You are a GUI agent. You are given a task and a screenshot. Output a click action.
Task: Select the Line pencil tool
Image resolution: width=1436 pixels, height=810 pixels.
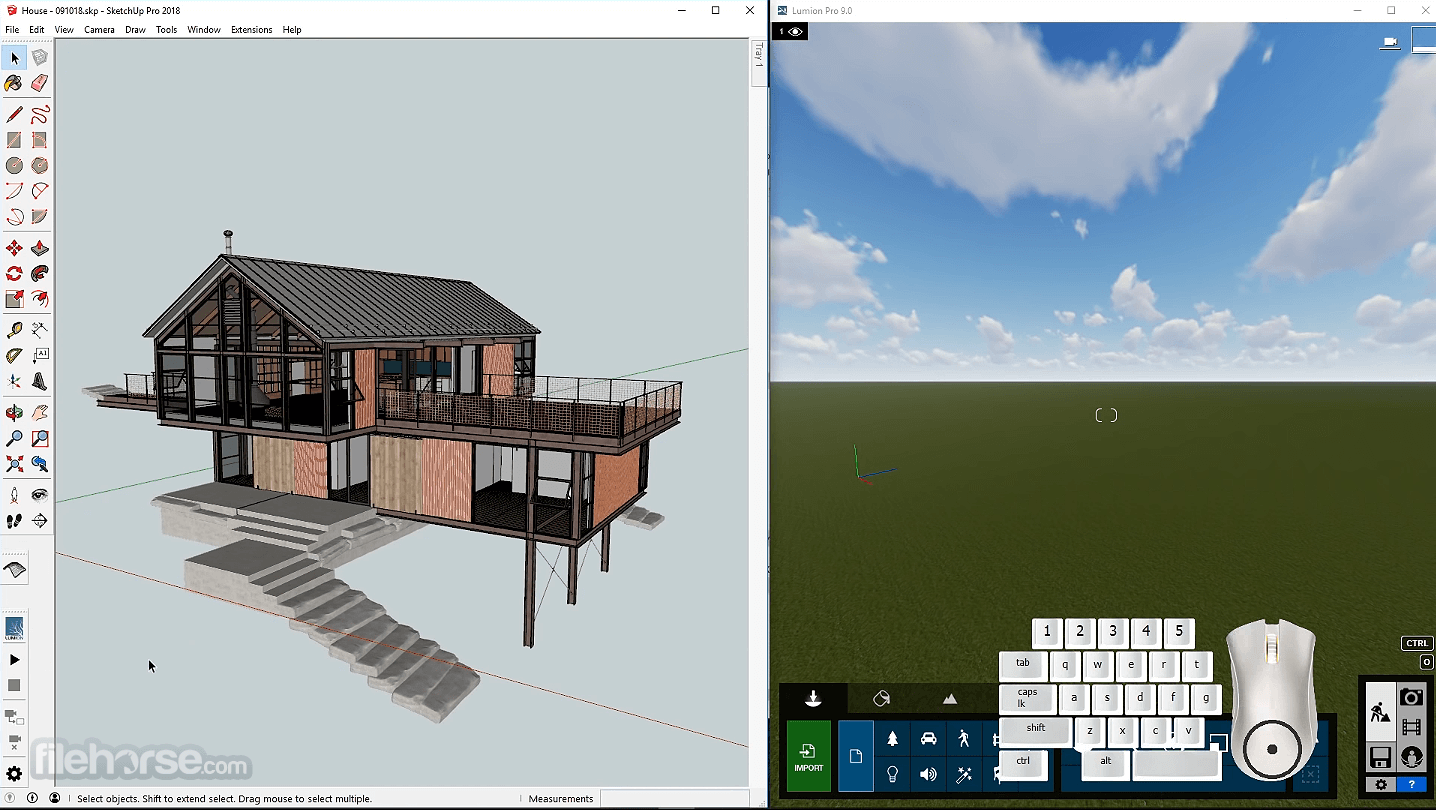point(14,115)
